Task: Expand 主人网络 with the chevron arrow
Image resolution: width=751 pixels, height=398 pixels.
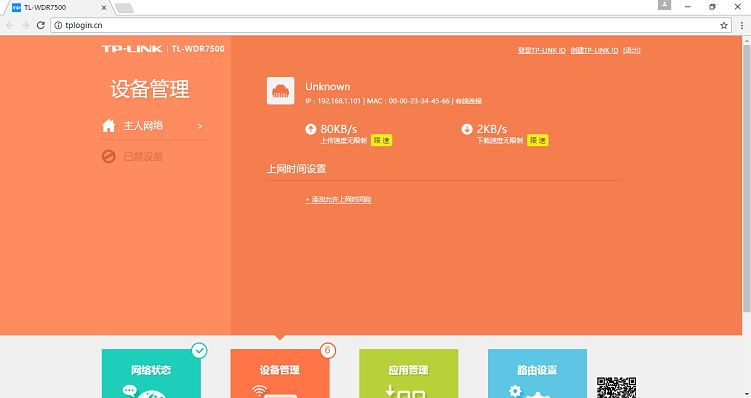Action: coord(201,126)
